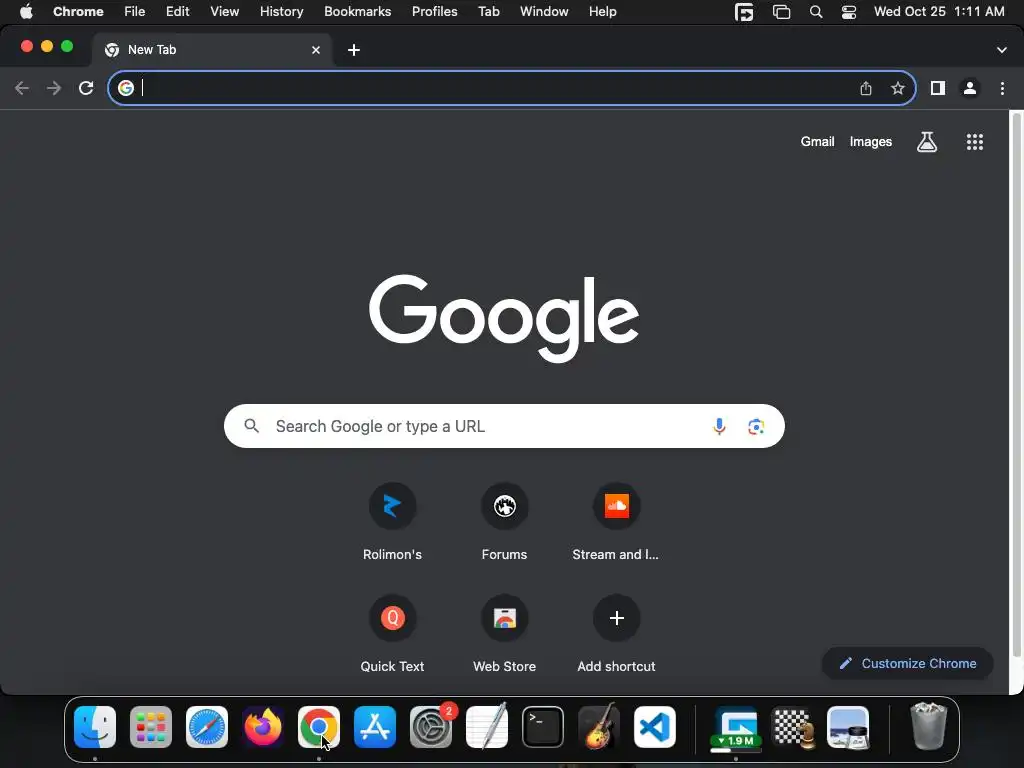Viewport: 1024px width, 768px height.
Task: Open Terminal from the Dock
Action: click(543, 727)
